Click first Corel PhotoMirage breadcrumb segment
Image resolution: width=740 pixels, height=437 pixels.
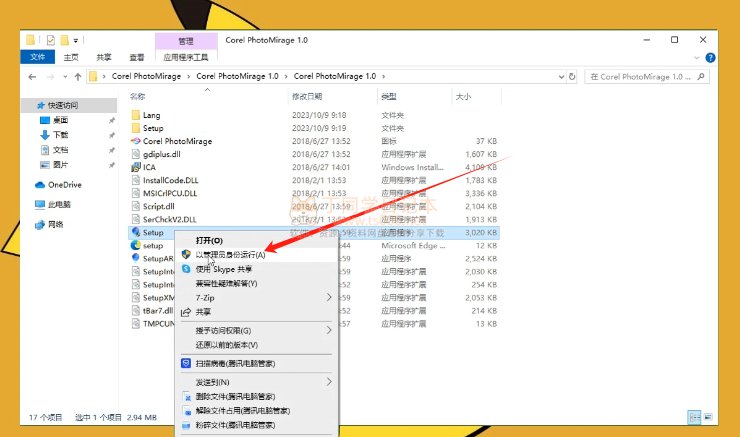tap(146, 76)
